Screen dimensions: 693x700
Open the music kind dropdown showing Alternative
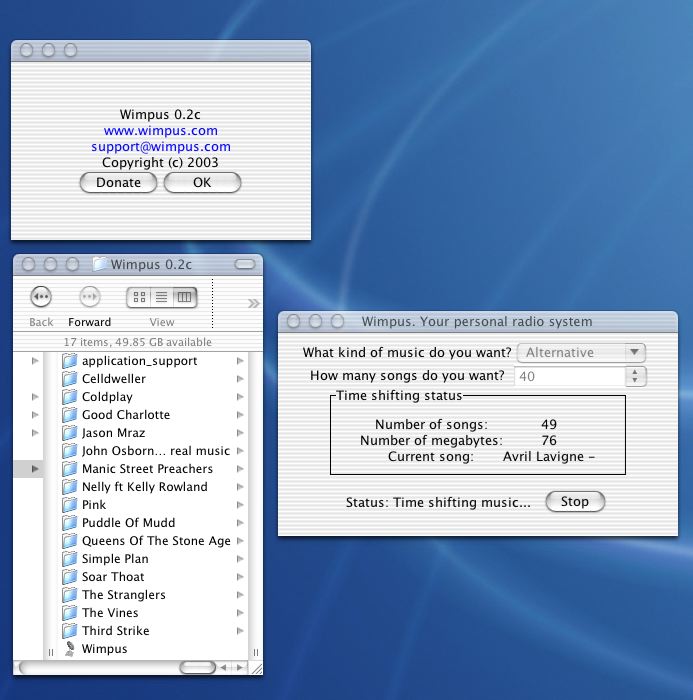(x=581, y=353)
